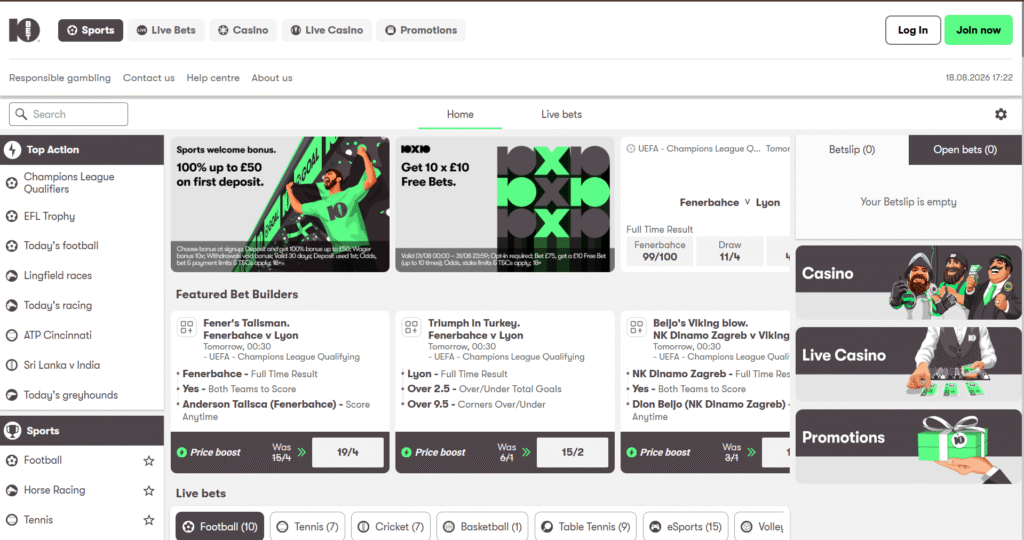Focus the Search input field

click(69, 114)
